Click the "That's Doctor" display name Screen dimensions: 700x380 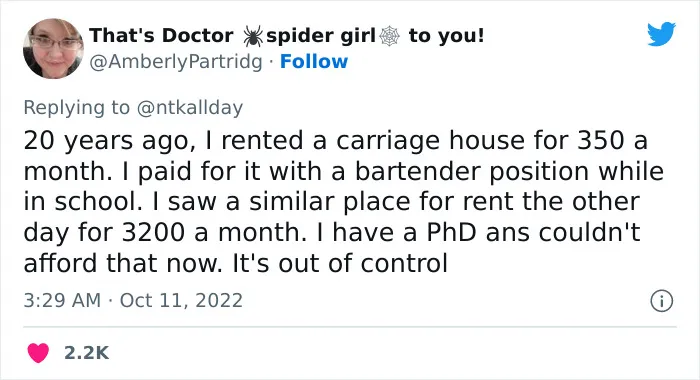click(161, 35)
